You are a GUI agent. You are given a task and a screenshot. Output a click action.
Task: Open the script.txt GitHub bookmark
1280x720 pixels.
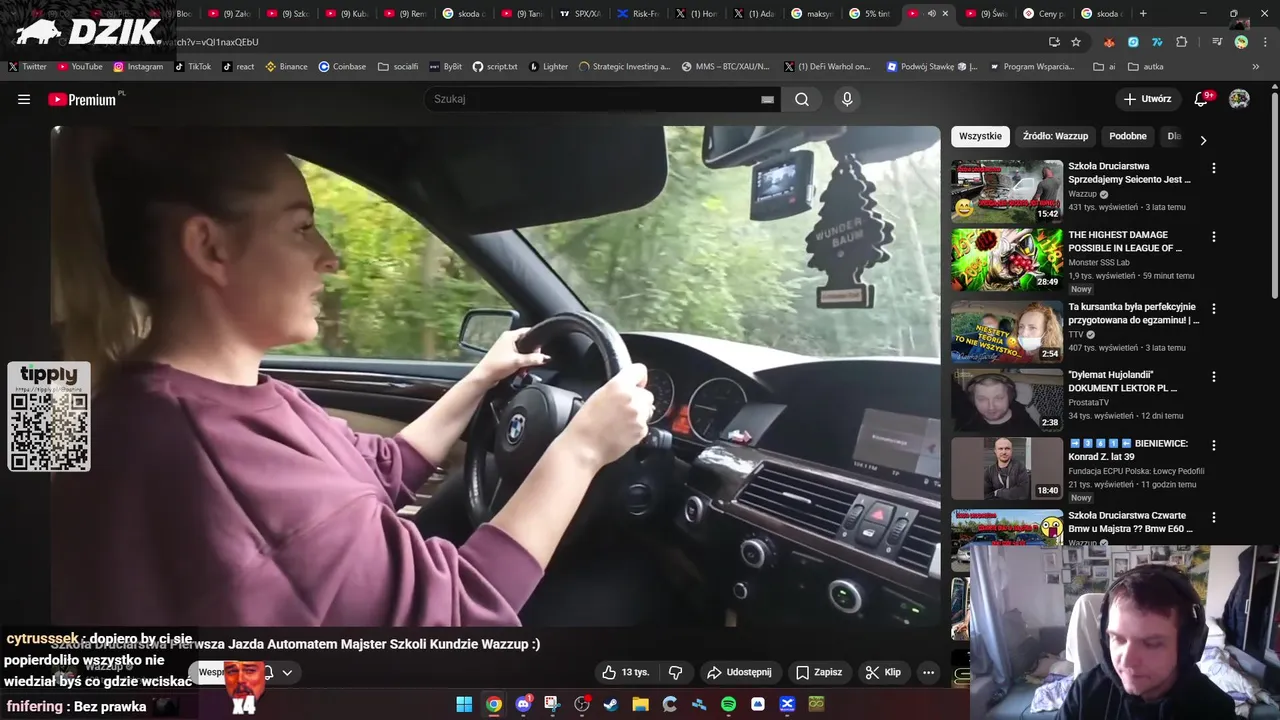[x=495, y=66]
